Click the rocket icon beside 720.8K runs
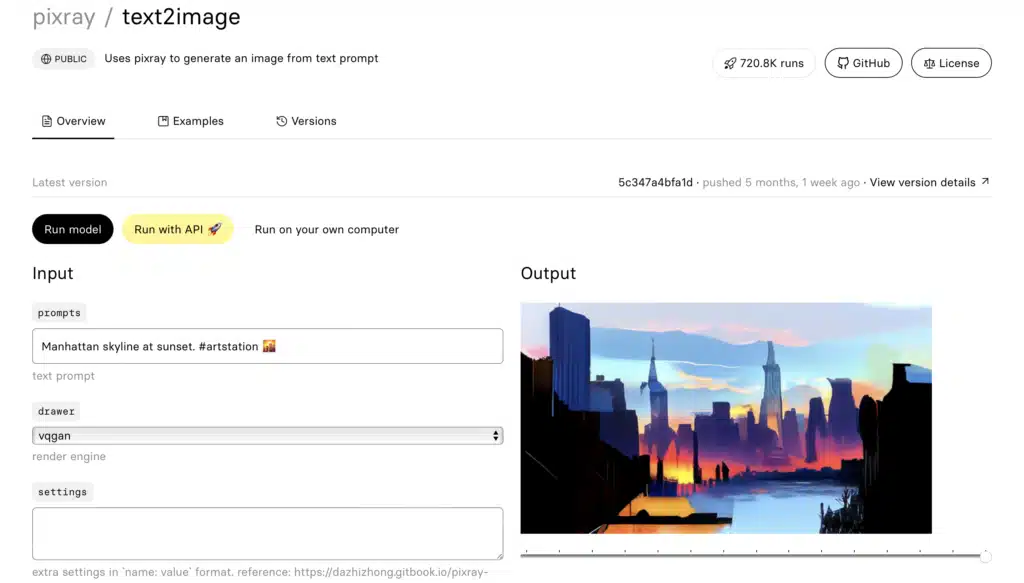This screenshot has height=583, width=1024. pos(730,63)
